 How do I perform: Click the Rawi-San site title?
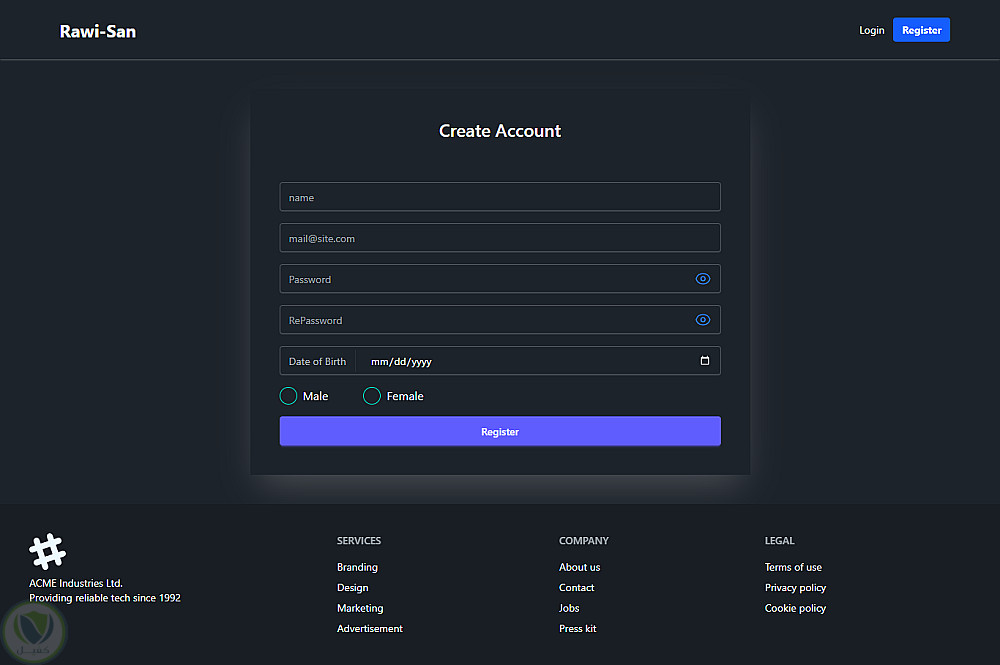tap(98, 31)
